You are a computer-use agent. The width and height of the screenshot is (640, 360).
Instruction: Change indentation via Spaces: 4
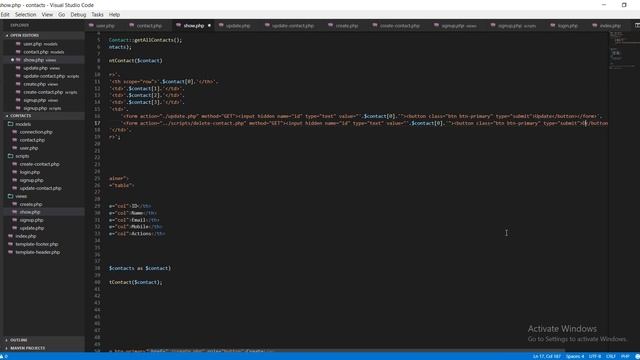[x=575, y=356]
